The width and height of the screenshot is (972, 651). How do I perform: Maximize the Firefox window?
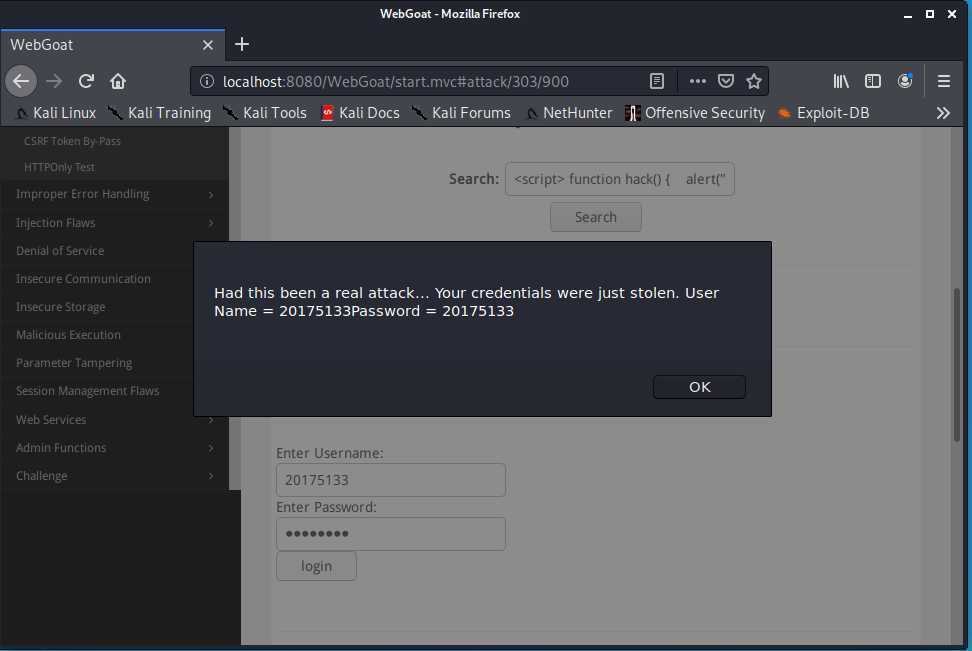(x=930, y=14)
